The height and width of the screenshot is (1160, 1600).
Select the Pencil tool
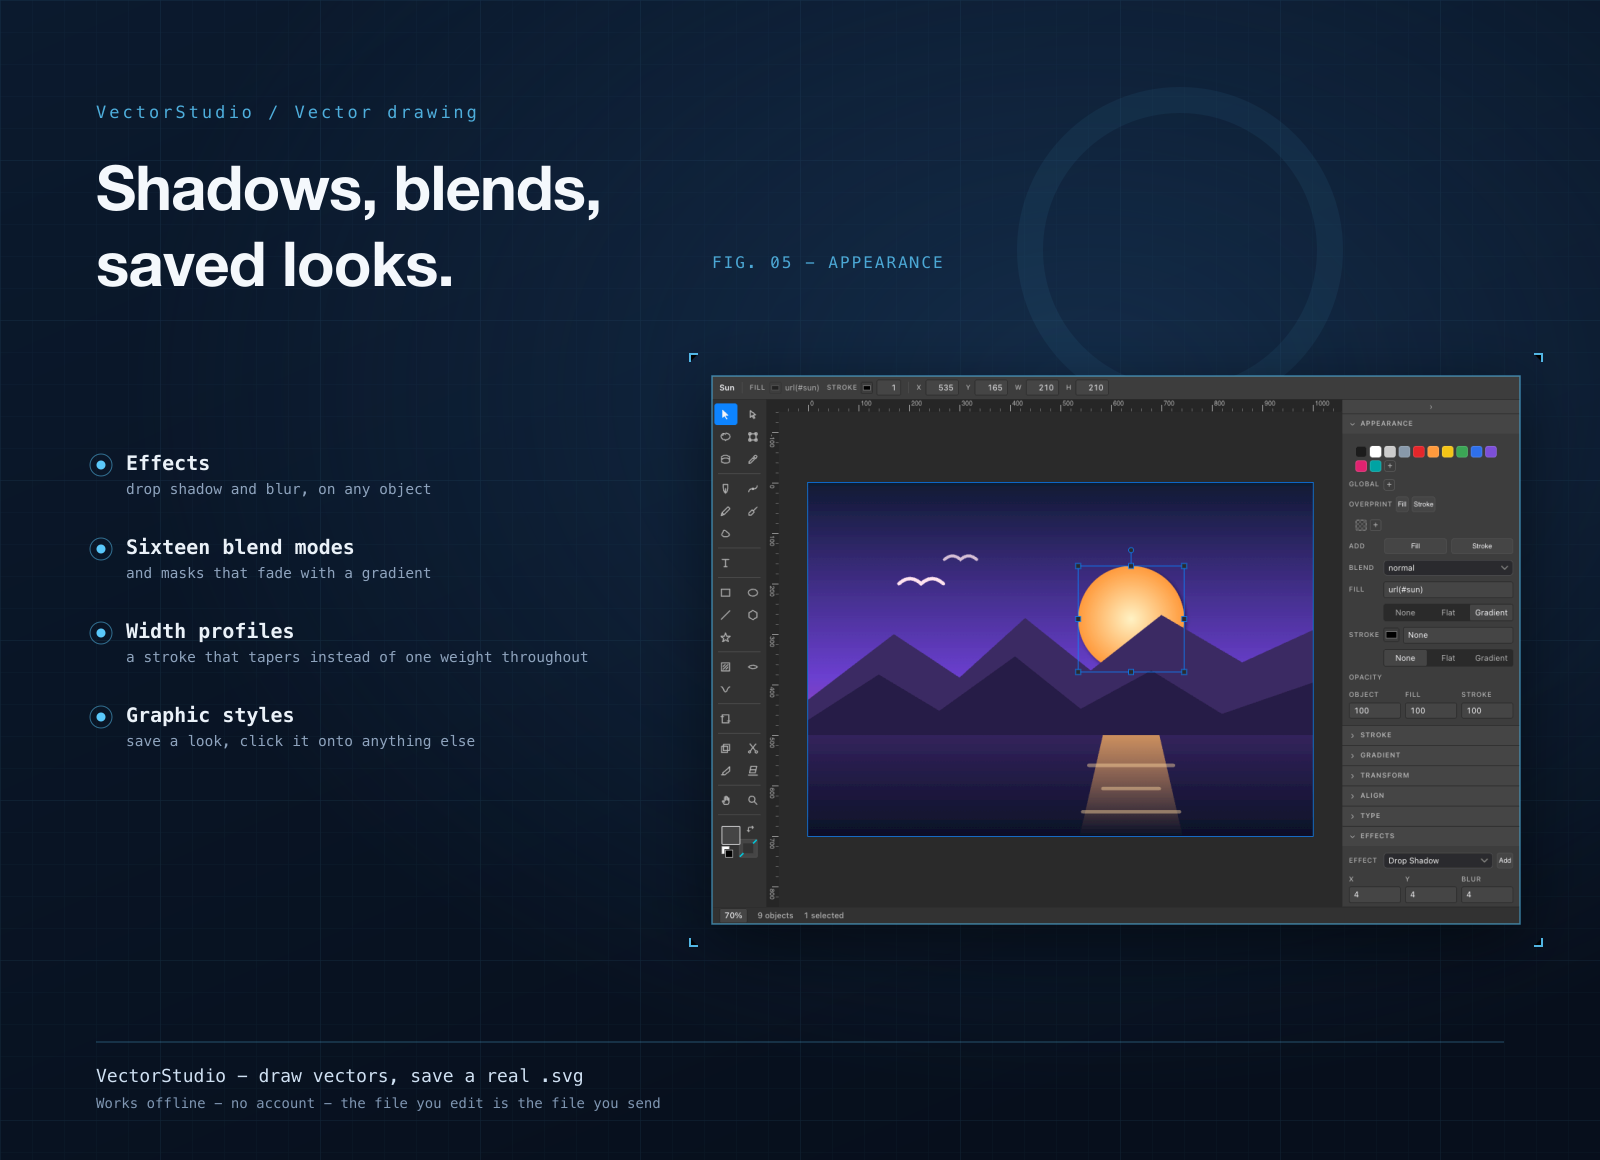(x=725, y=511)
